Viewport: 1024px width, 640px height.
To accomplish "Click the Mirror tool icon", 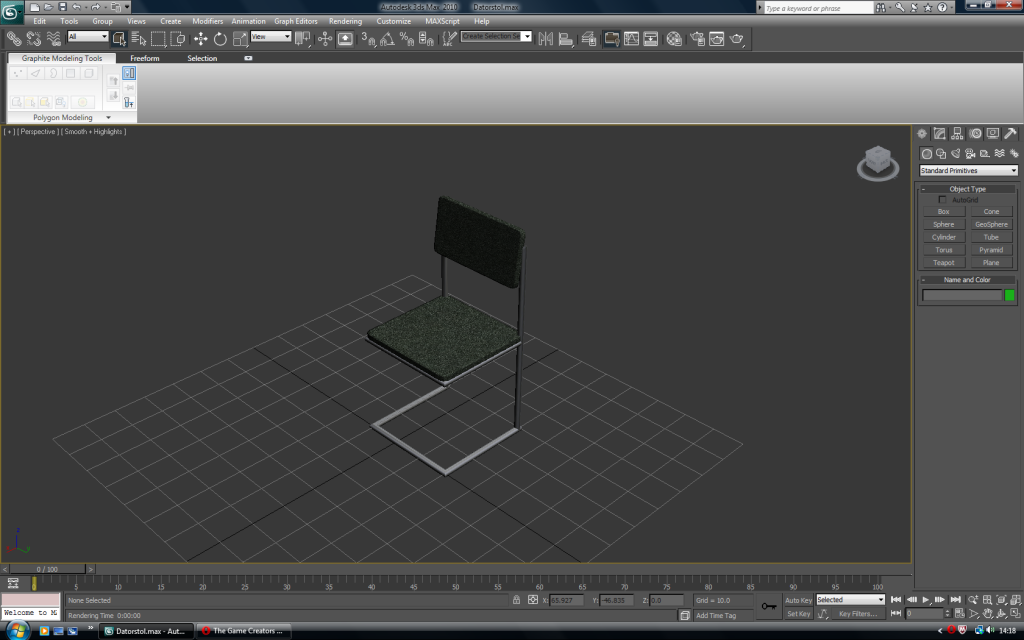I will [x=545, y=39].
